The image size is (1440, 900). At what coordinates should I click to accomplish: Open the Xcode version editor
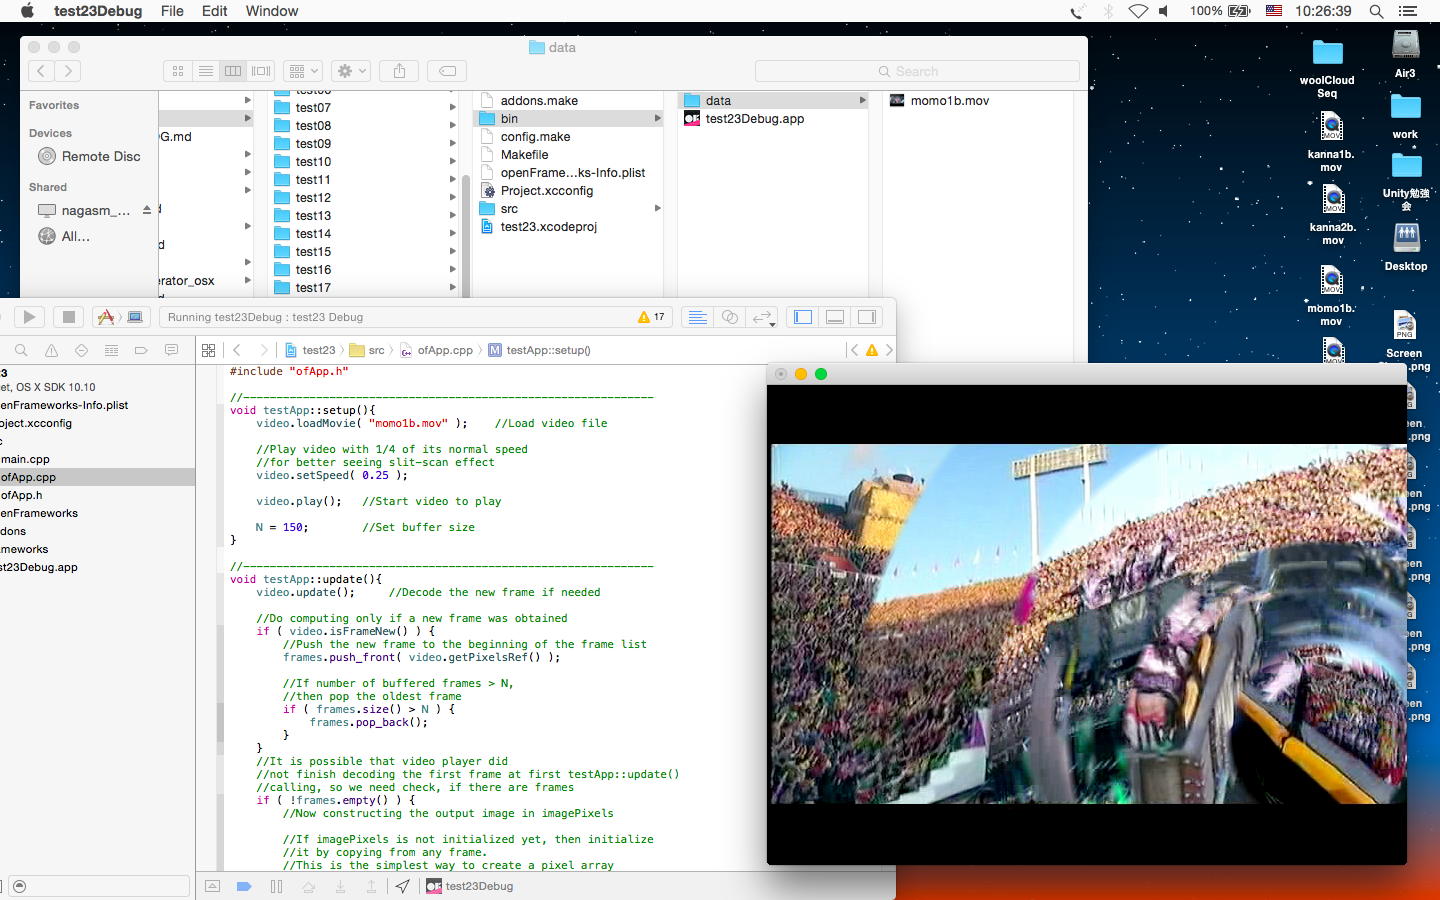[x=763, y=317]
